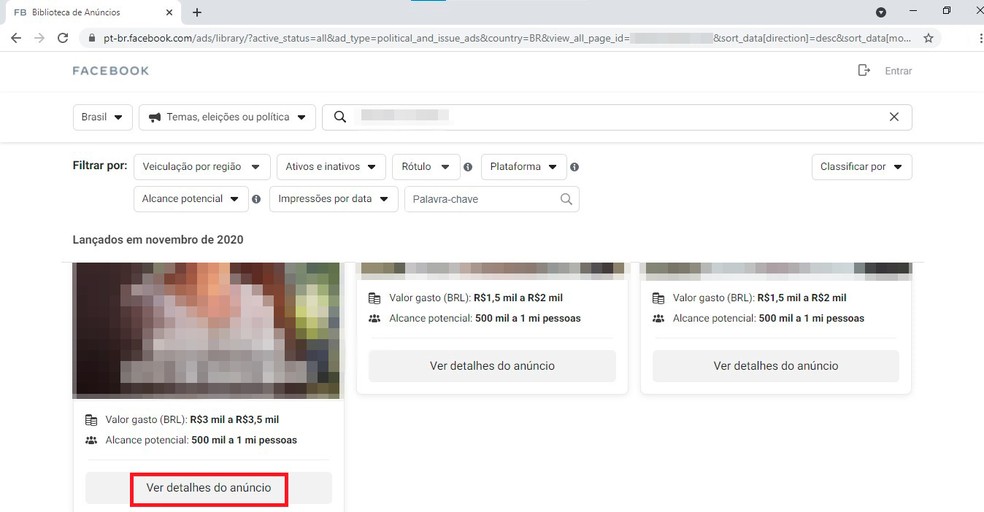The width and height of the screenshot is (984, 512).
Task: Click the megaphone icon in category dropdown
Action: [154, 117]
